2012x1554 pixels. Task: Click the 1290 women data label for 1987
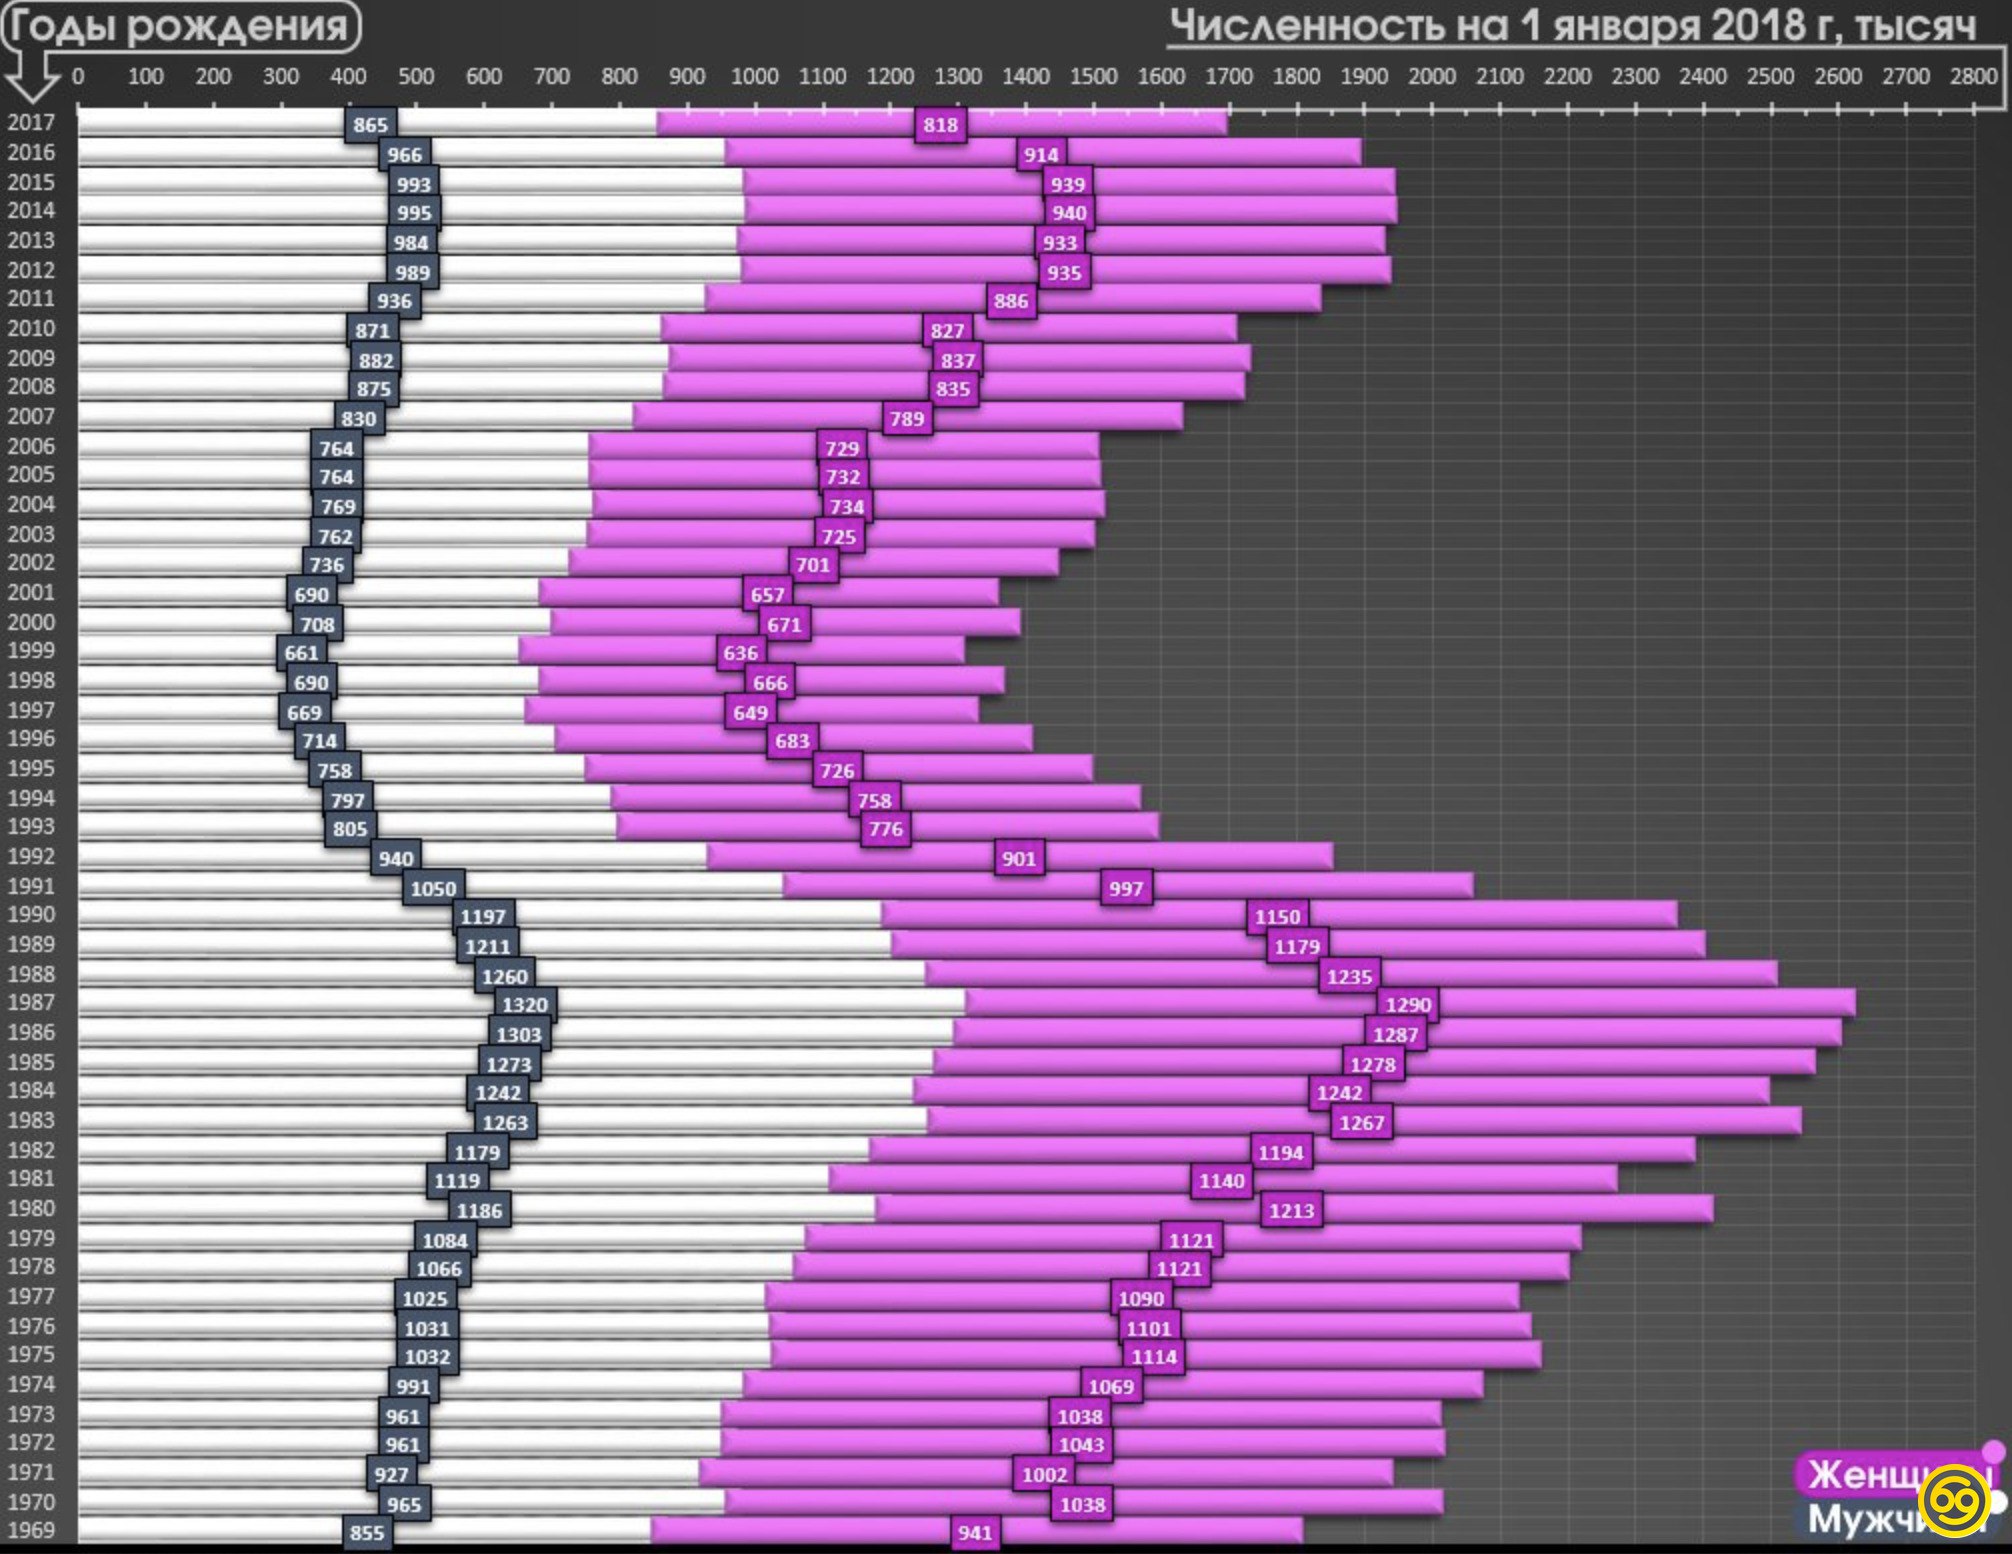tap(1408, 1005)
